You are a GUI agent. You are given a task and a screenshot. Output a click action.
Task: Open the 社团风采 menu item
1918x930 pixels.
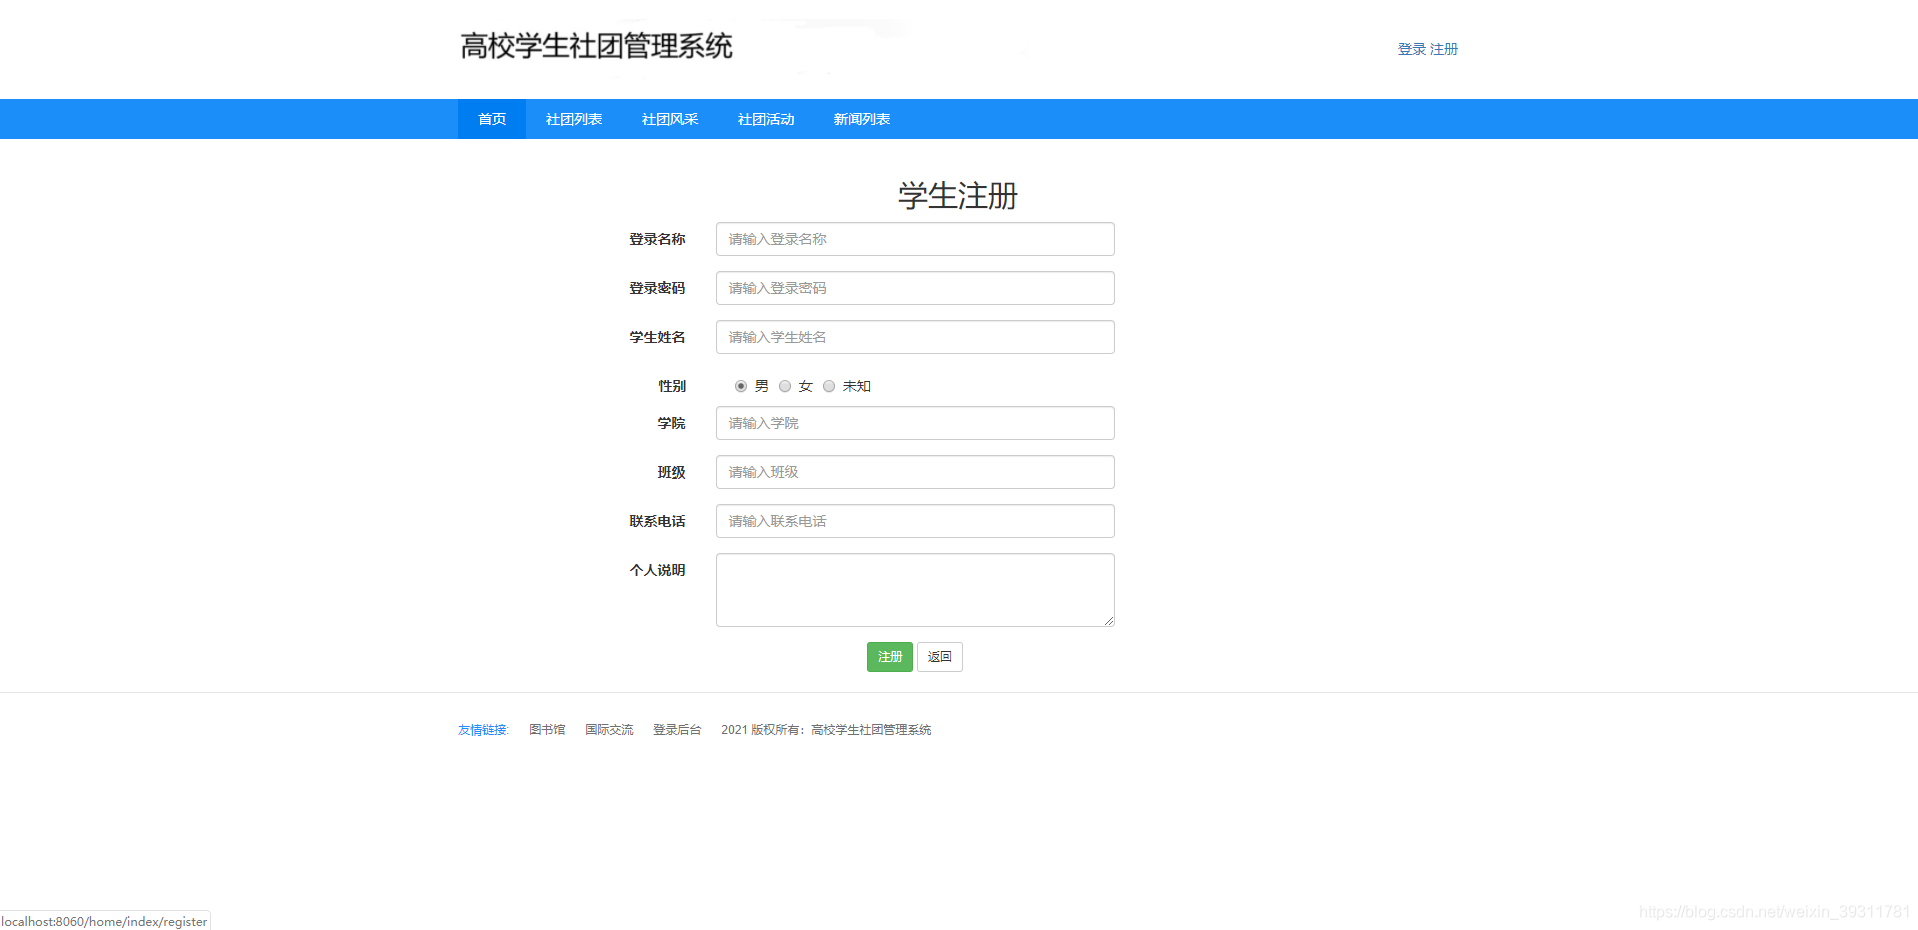(670, 119)
